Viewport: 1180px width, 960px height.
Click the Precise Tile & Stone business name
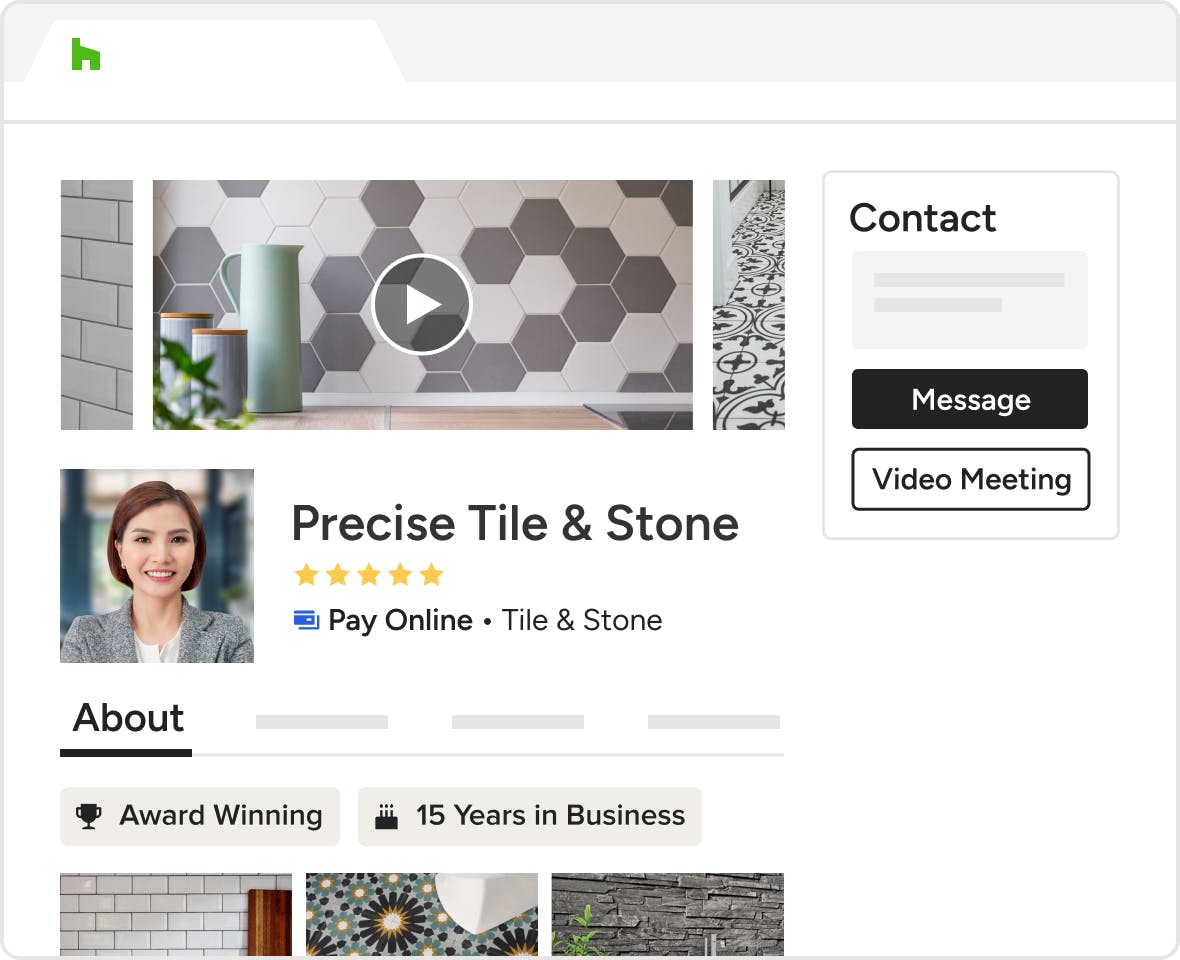pos(515,523)
